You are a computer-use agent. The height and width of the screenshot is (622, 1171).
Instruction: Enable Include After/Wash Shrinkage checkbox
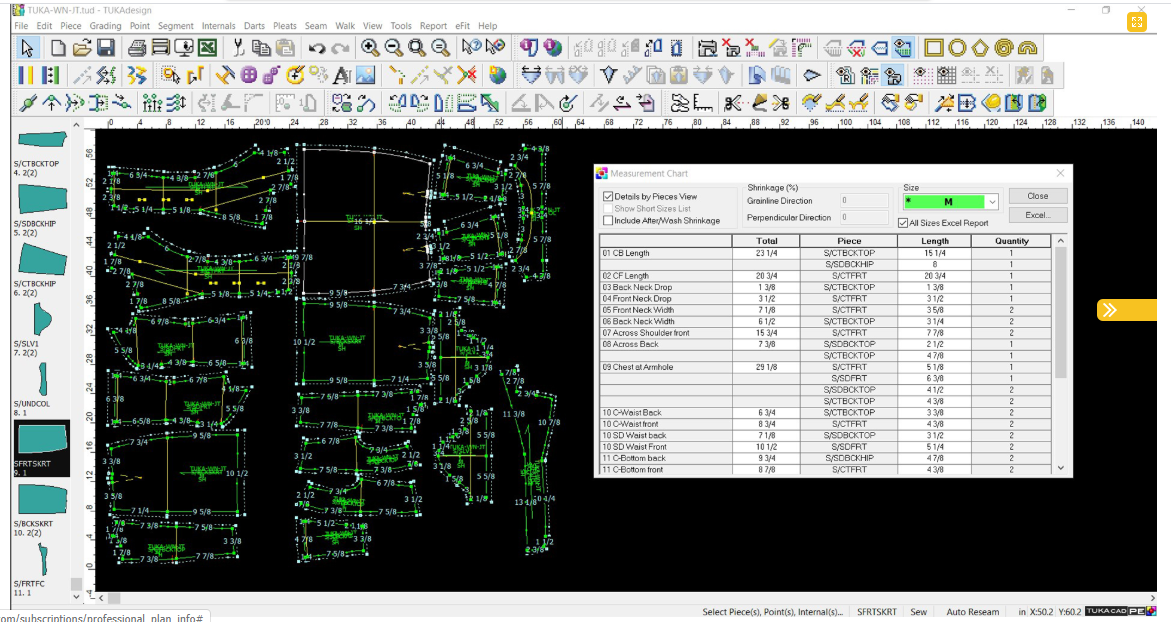[x=608, y=220]
